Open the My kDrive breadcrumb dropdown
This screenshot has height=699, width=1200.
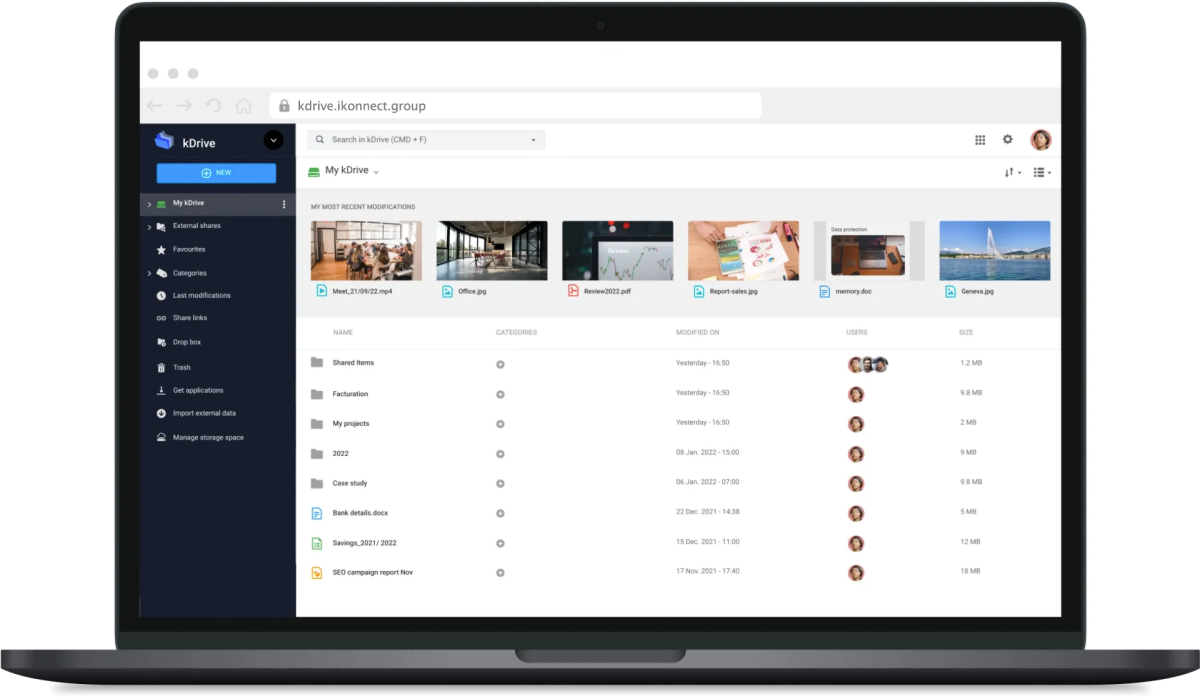tap(377, 172)
